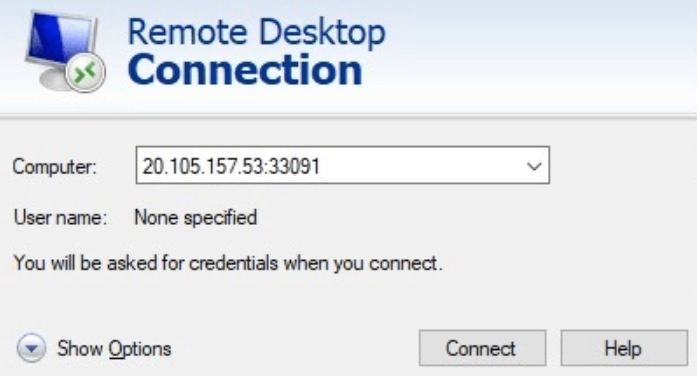Click the User name label
The image size is (697, 376).
point(60,217)
